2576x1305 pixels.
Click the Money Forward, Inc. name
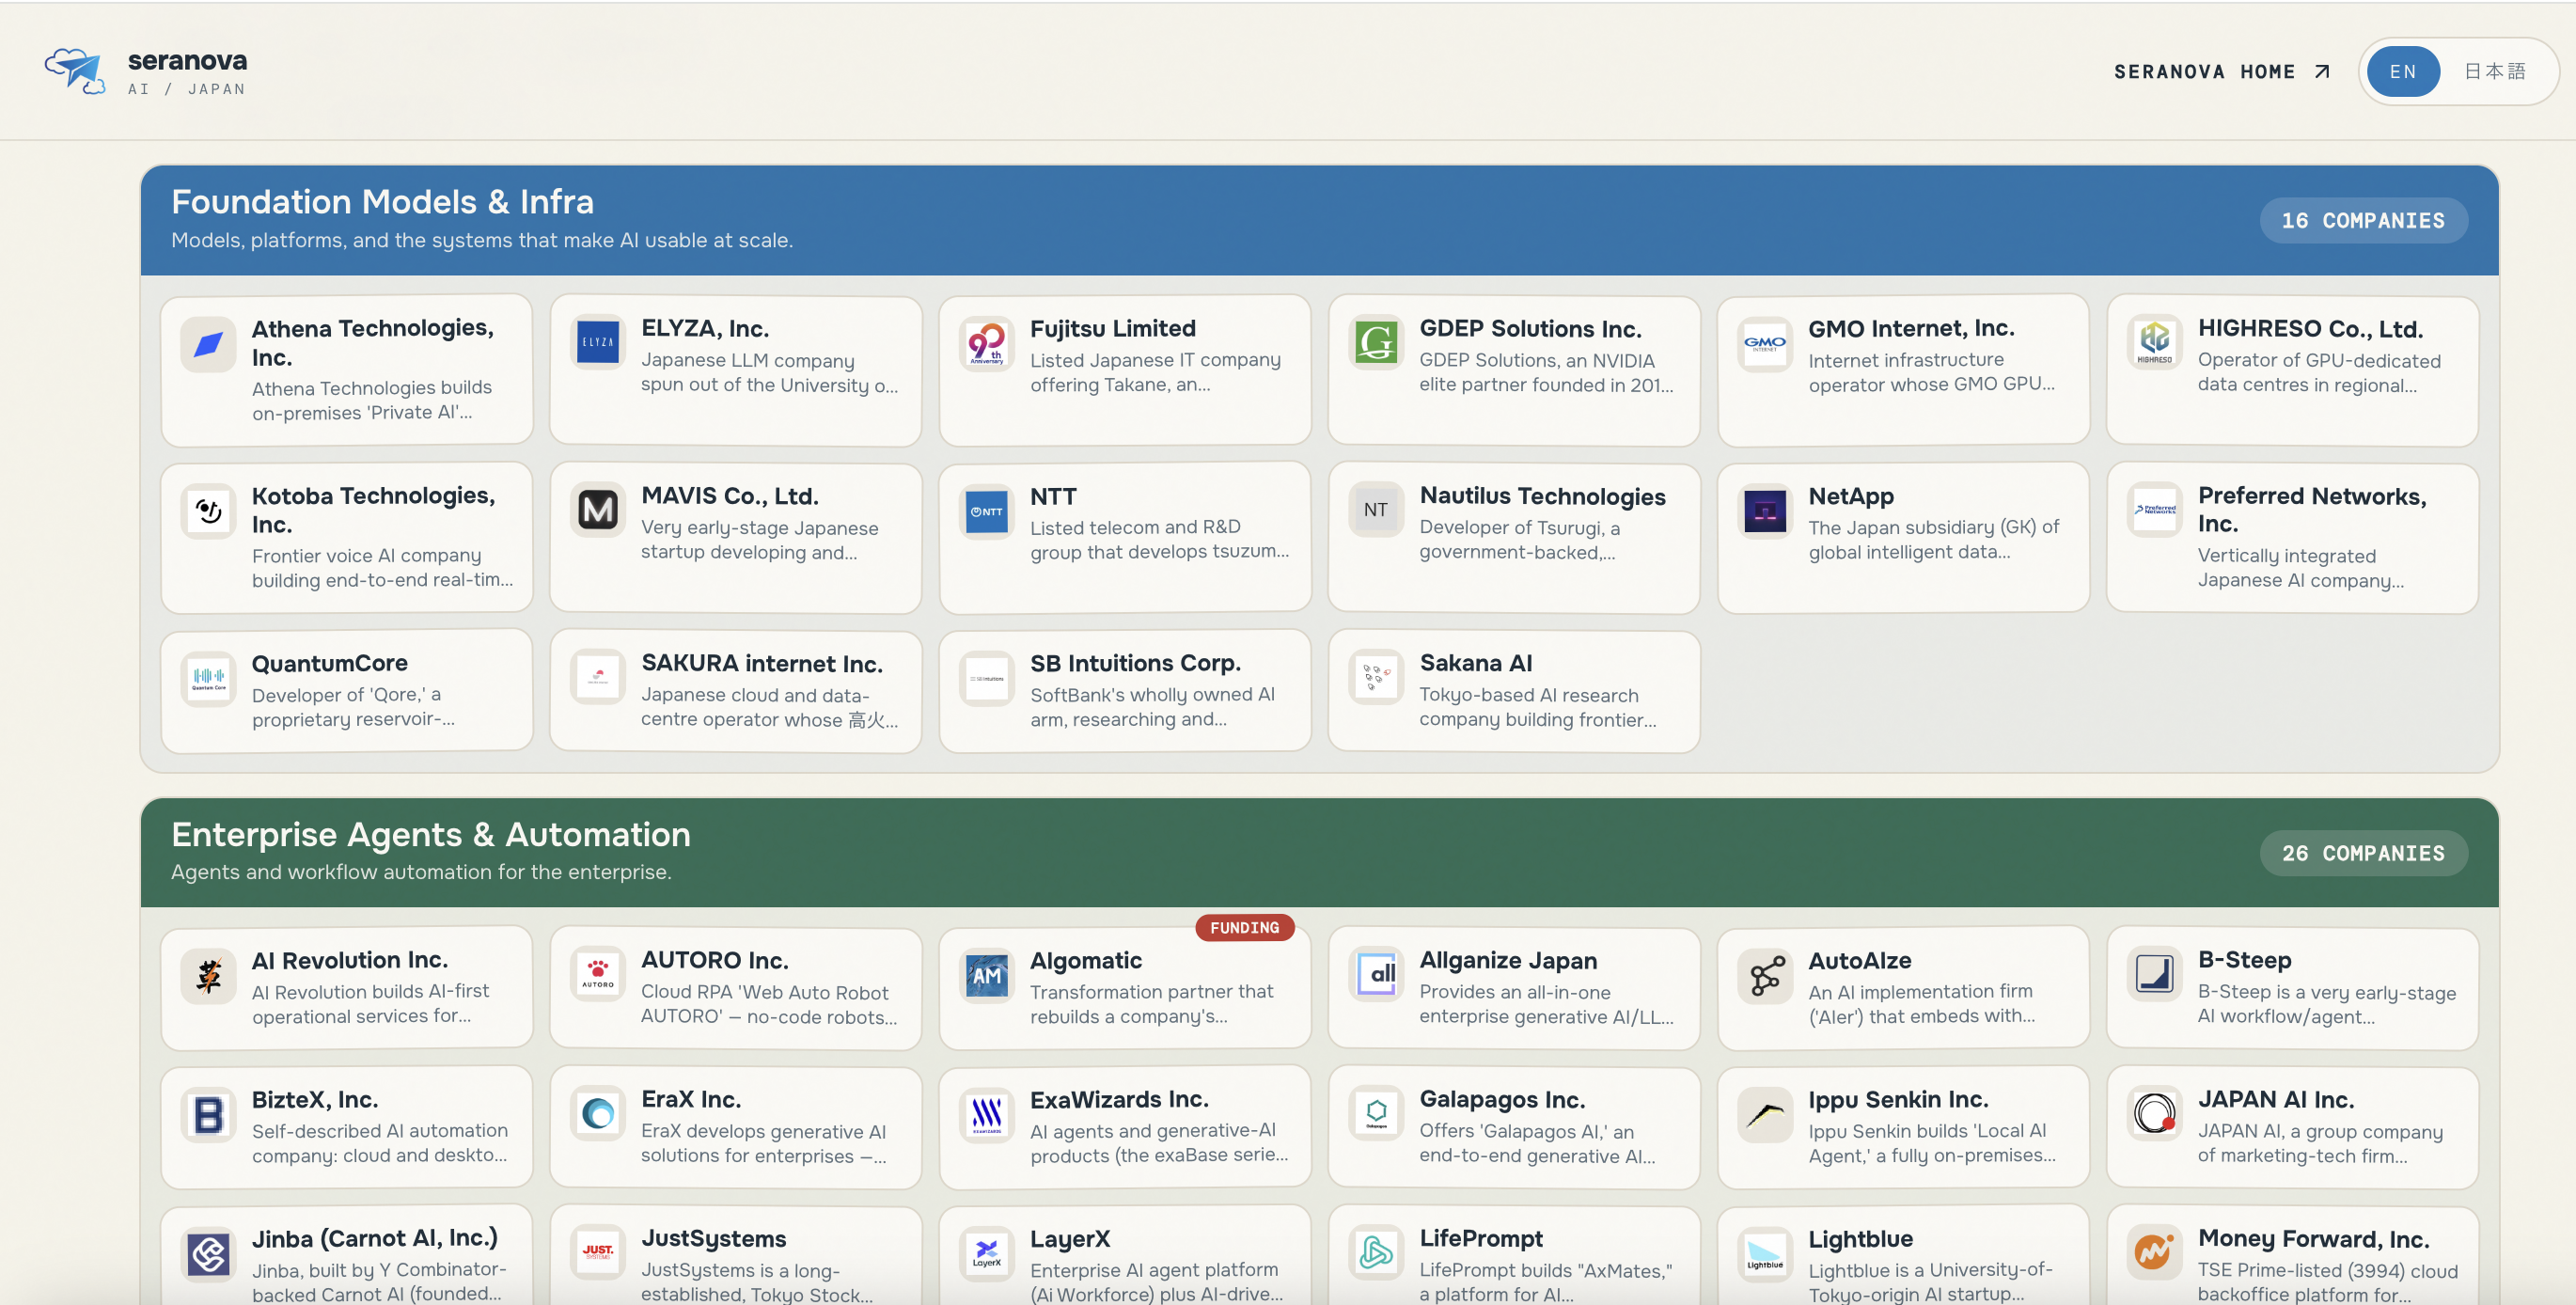(x=2314, y=1239)
